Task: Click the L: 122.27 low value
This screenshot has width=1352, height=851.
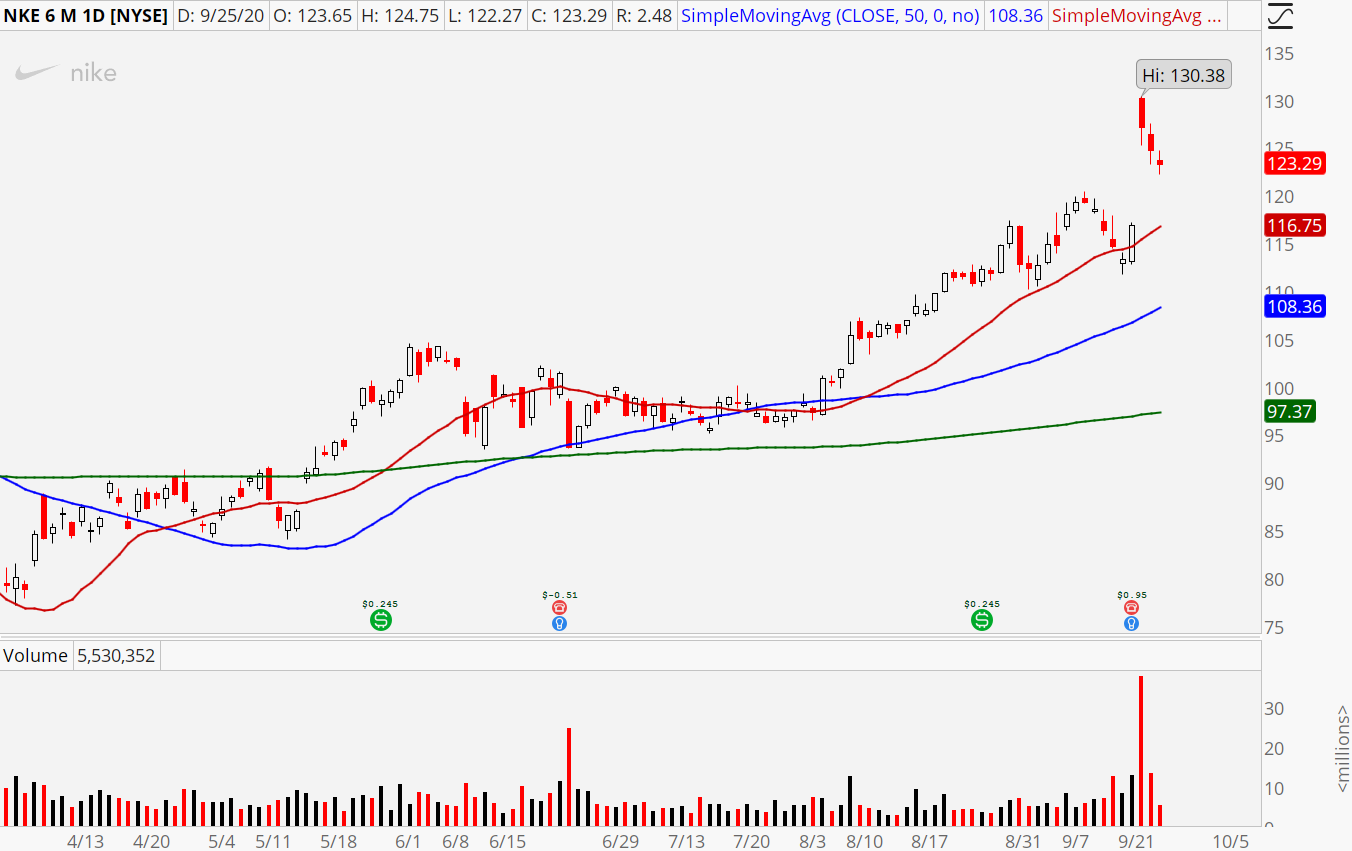Action: tap(487, 16)
